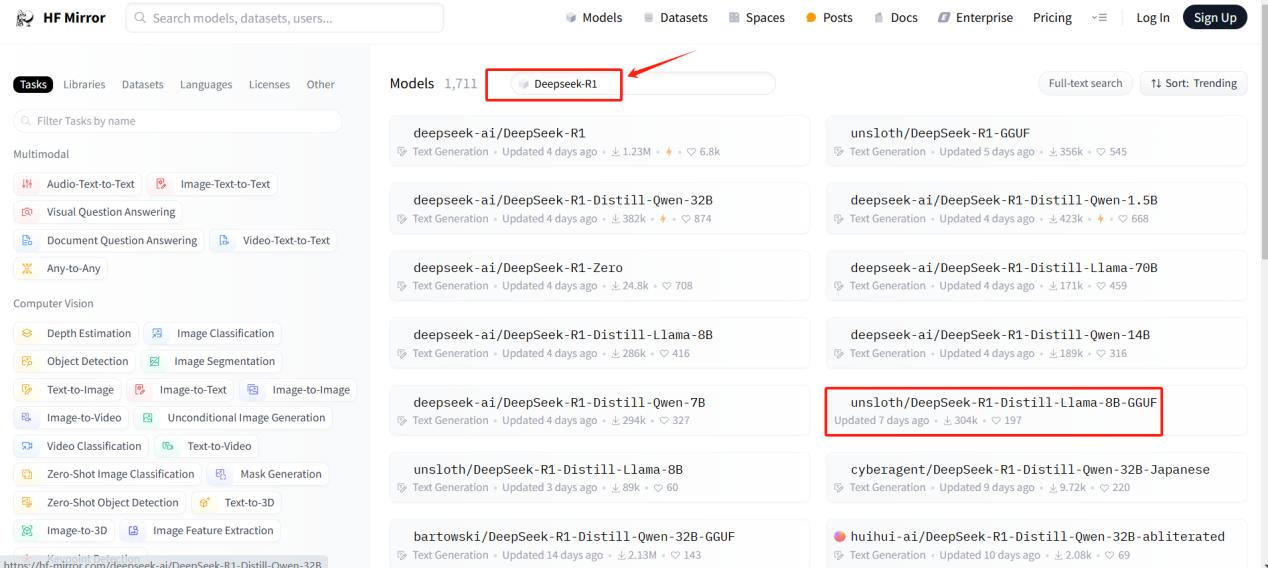Click the Log In link
The height and width of the screenshot is (568, 1268).
pyautogui.click(x=1153, y=17)
